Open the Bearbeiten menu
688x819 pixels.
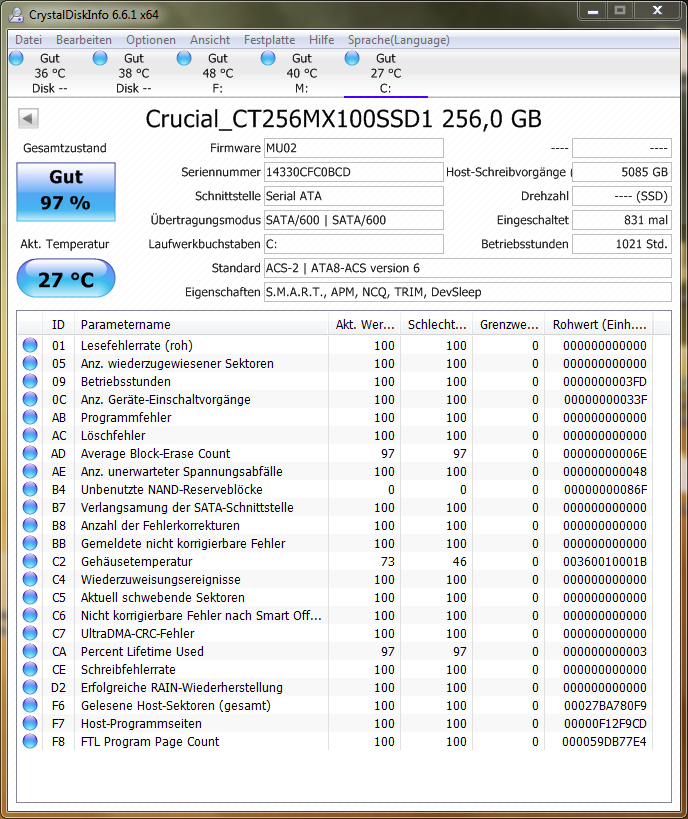coord(84,40)
